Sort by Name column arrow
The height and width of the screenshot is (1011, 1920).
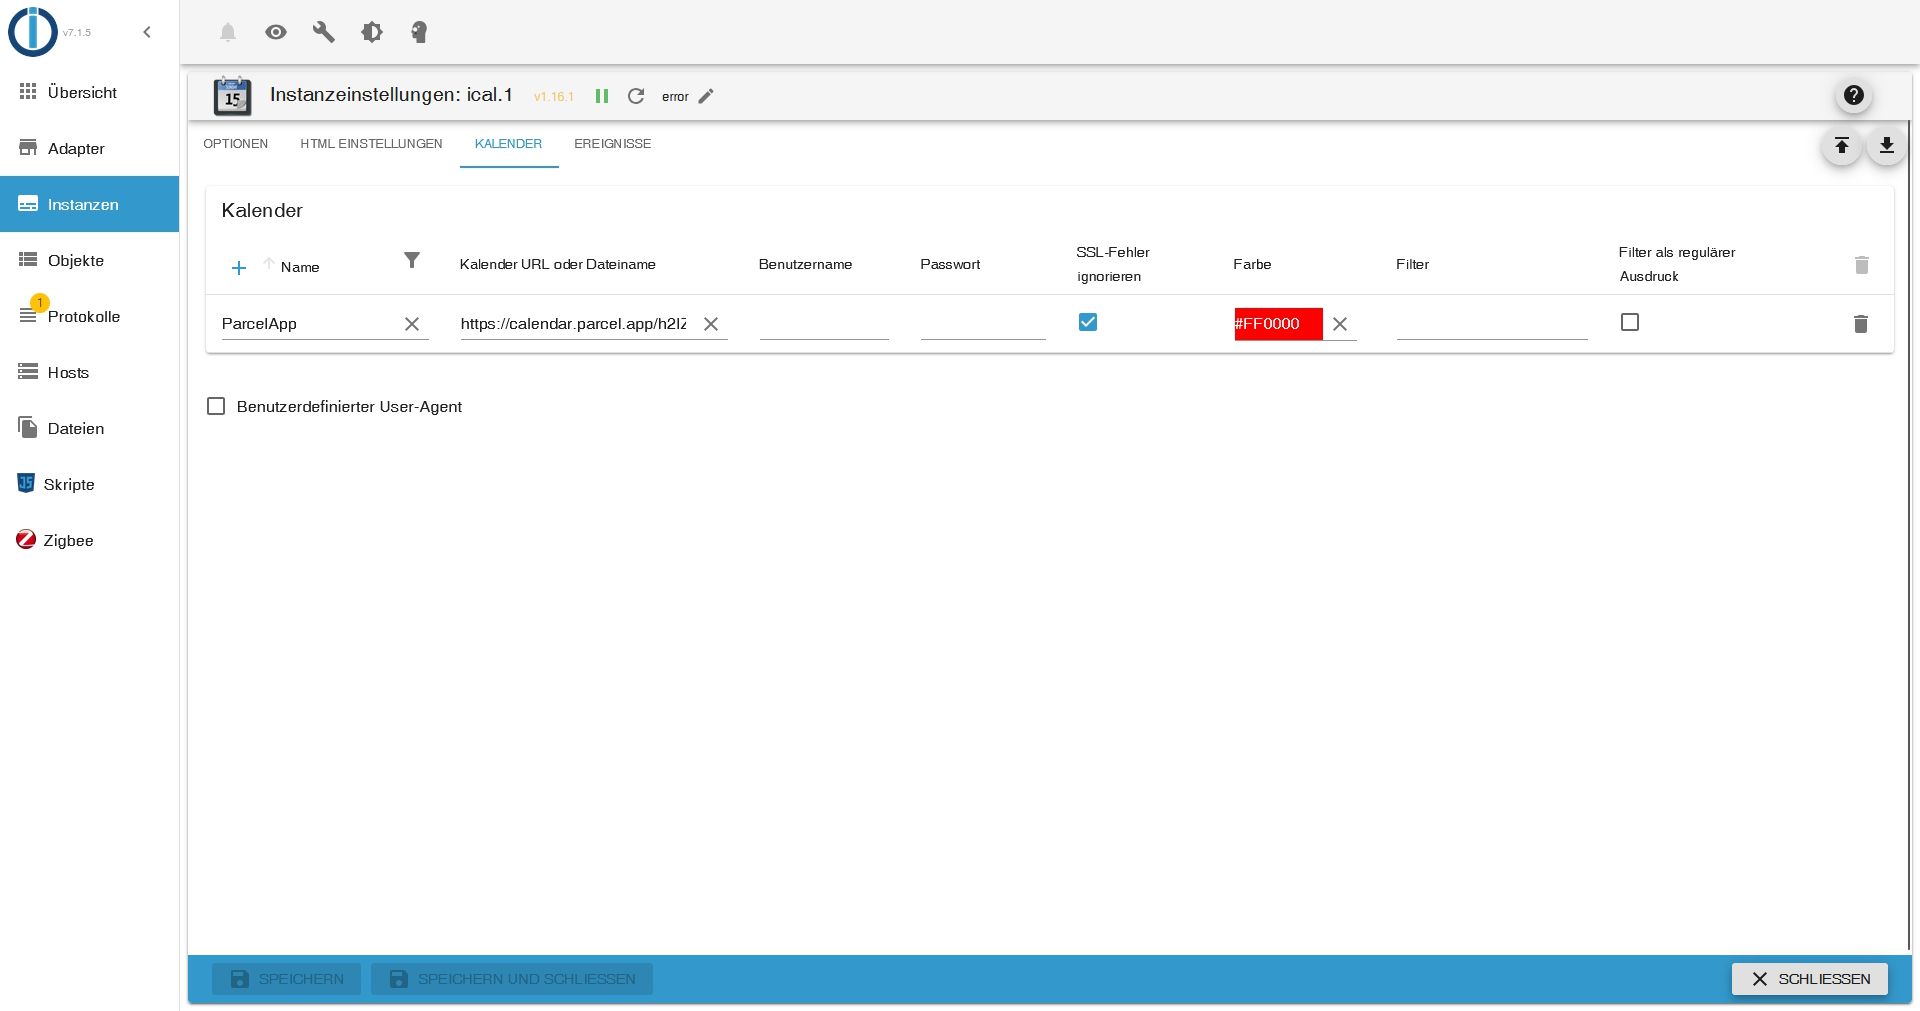(x=269, y=264)
